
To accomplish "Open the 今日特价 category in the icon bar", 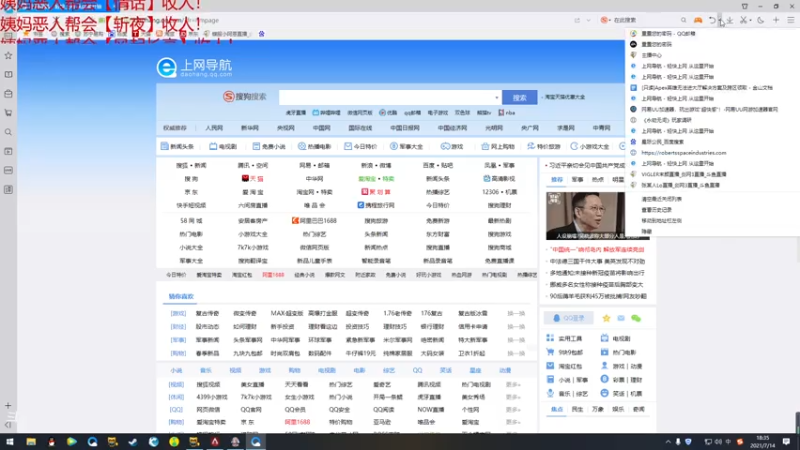I will pyautogui.click(x=360, y=146).
